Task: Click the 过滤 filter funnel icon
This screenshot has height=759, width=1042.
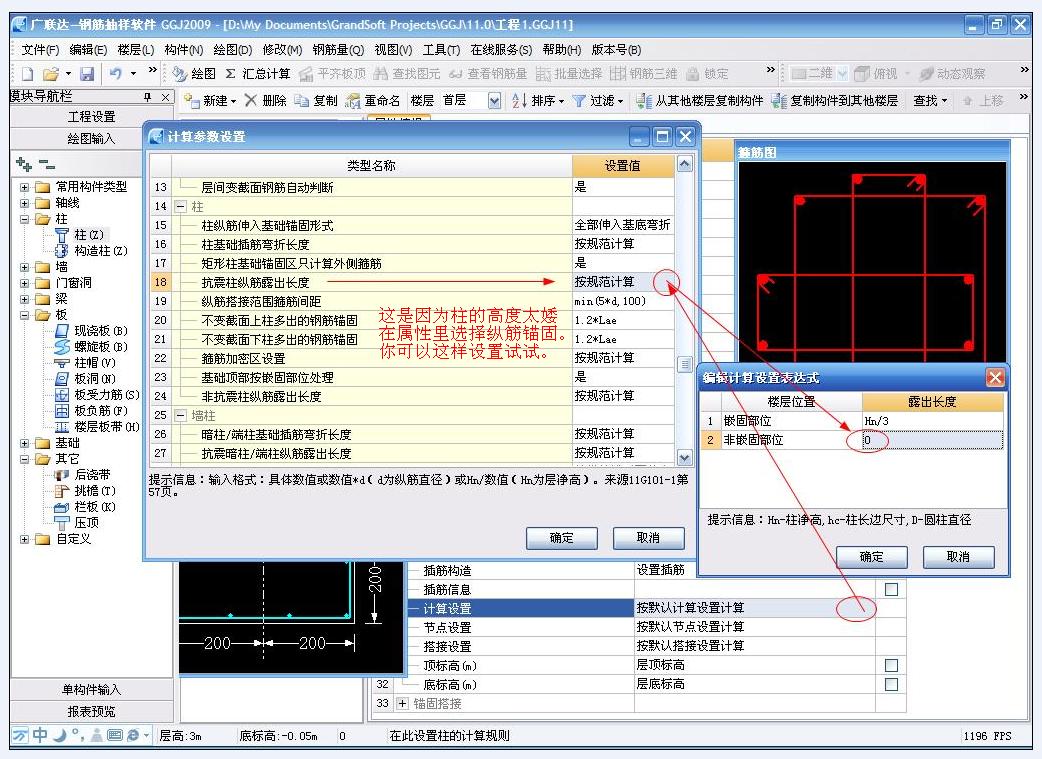Action: point(579,101)
